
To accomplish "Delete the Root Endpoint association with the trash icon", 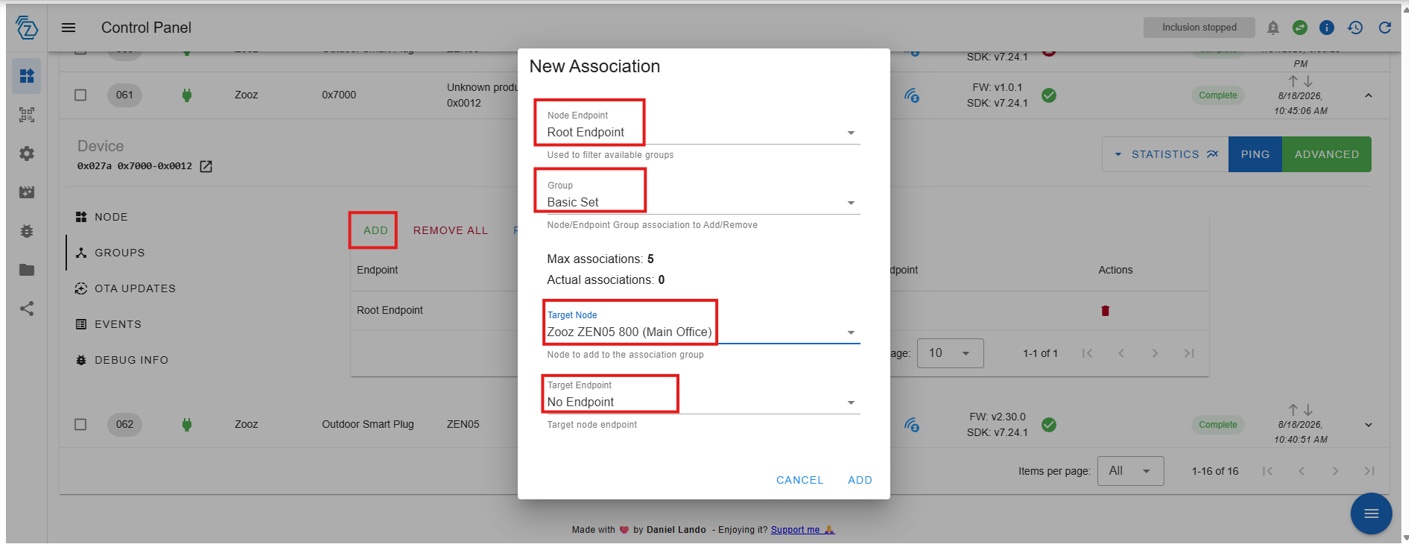I will [1105, 310].
